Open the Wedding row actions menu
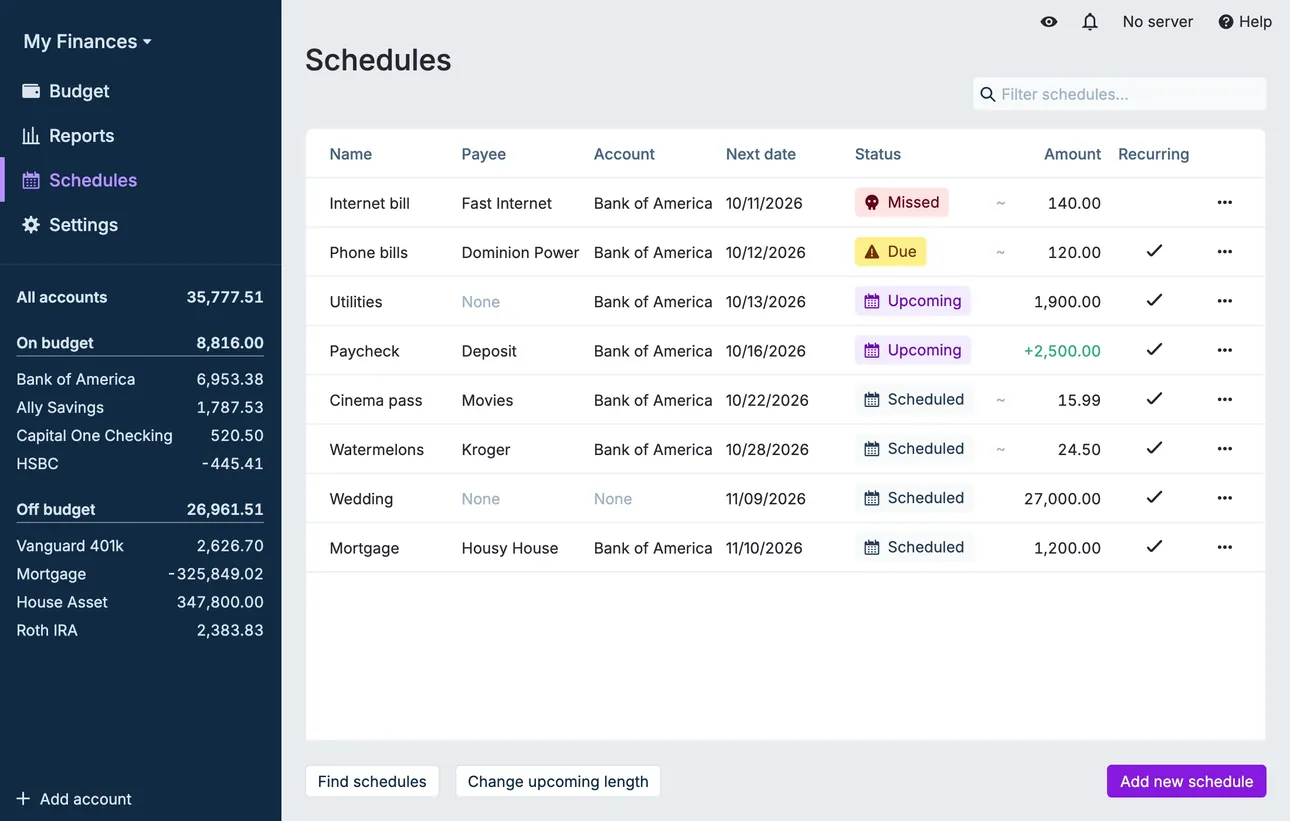 1224,498
